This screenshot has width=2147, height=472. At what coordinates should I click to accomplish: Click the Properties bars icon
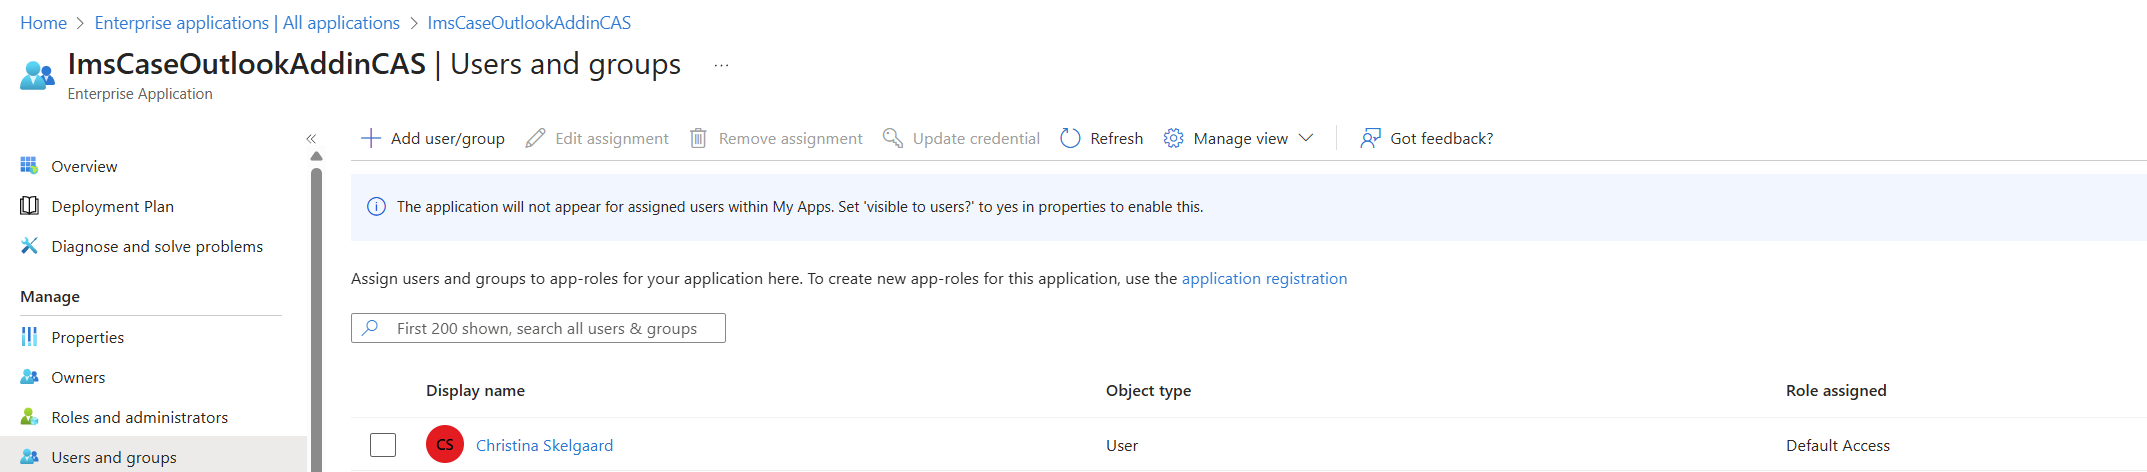click(x=29, y=336)
